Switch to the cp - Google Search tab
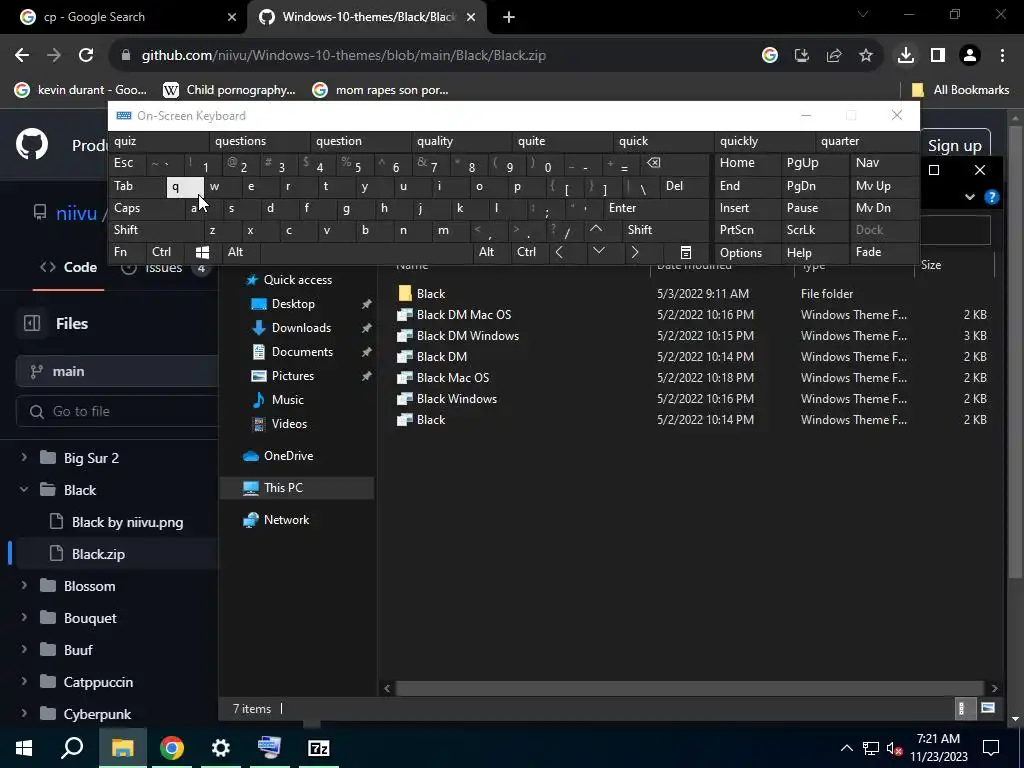The width and height of the screenshot is (1024, 768). [124, 17]
